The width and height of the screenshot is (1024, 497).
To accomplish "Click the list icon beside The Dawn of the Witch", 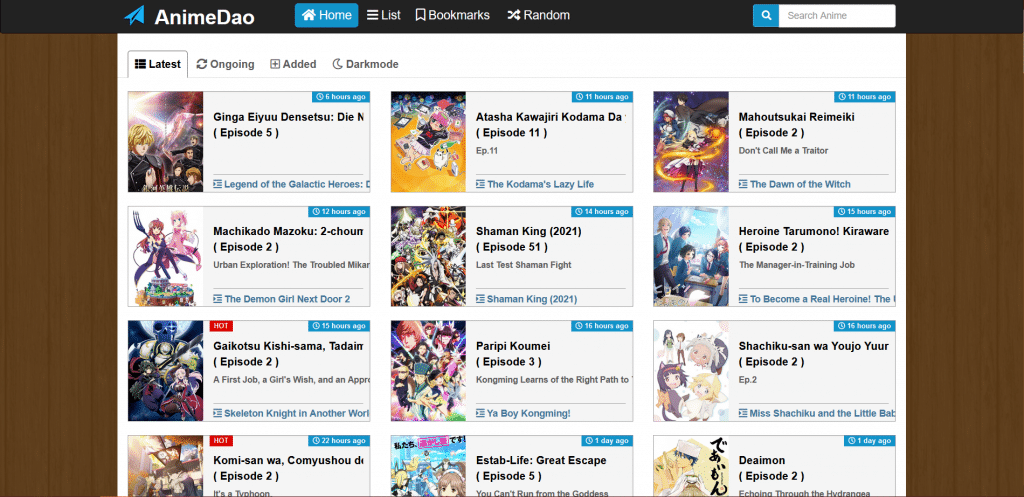I will coord(743,184).
